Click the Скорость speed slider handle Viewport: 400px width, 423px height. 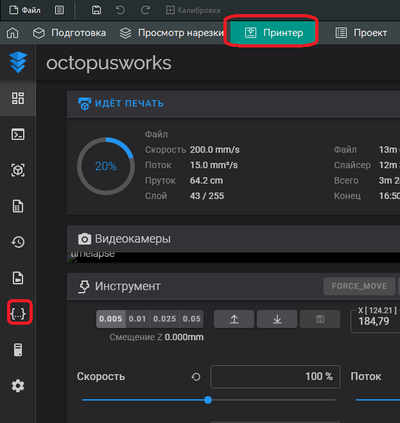click(208, 400)
